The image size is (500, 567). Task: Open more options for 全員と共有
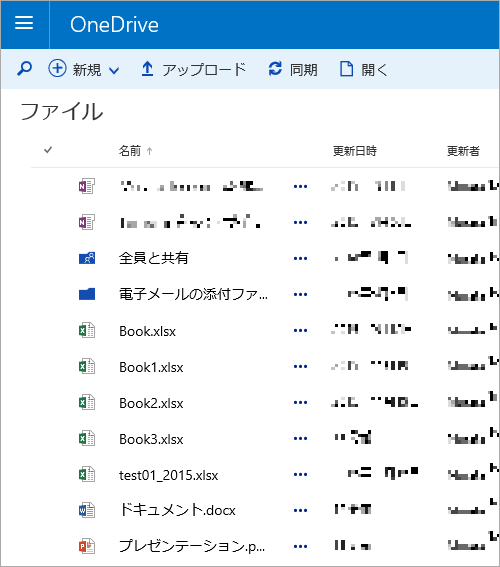(x=300, y=259)
